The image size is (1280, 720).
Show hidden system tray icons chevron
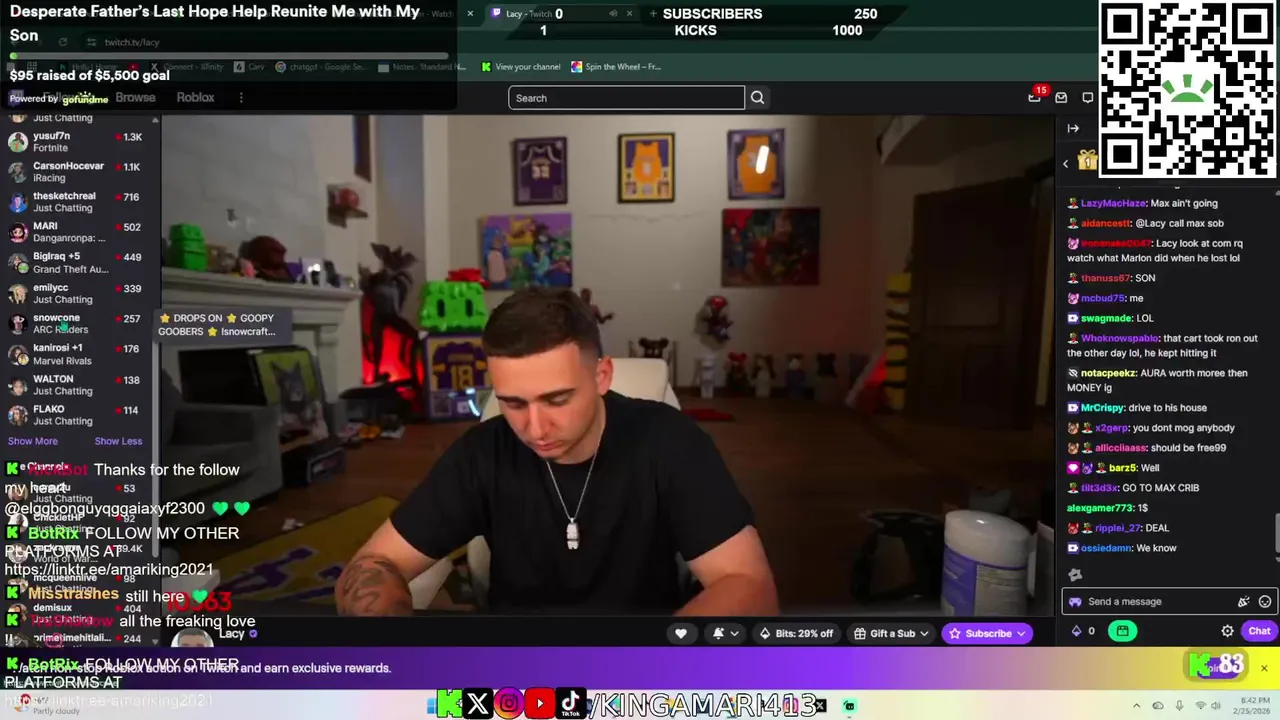1138,706
